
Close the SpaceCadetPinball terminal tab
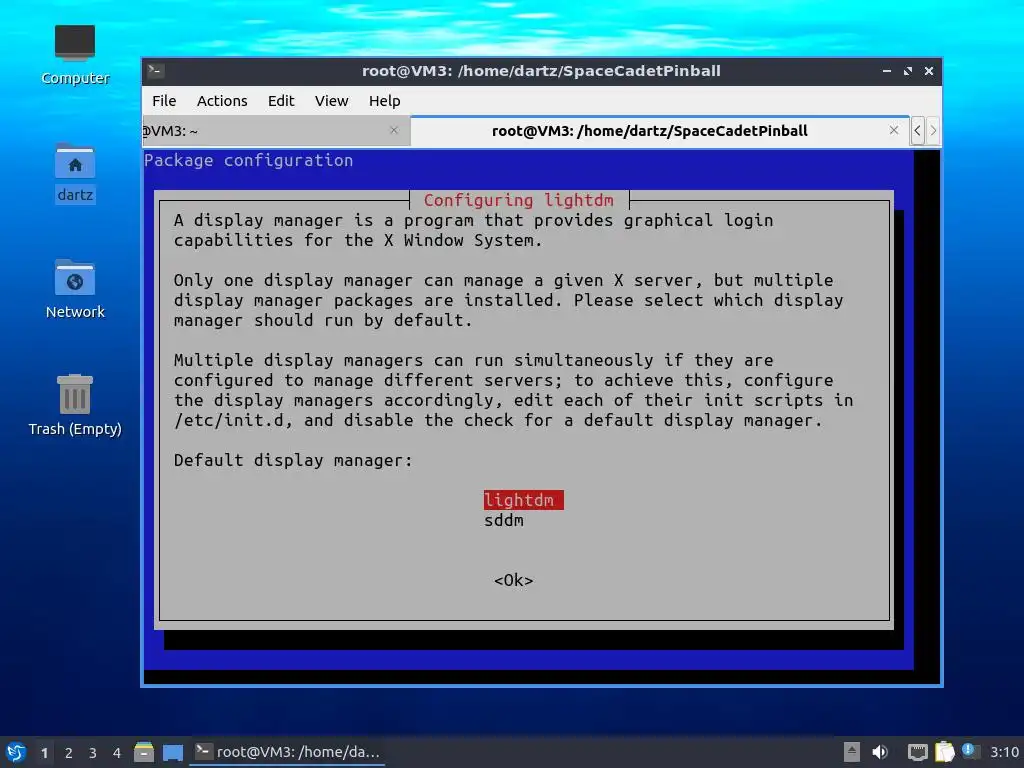pos(894,131)
